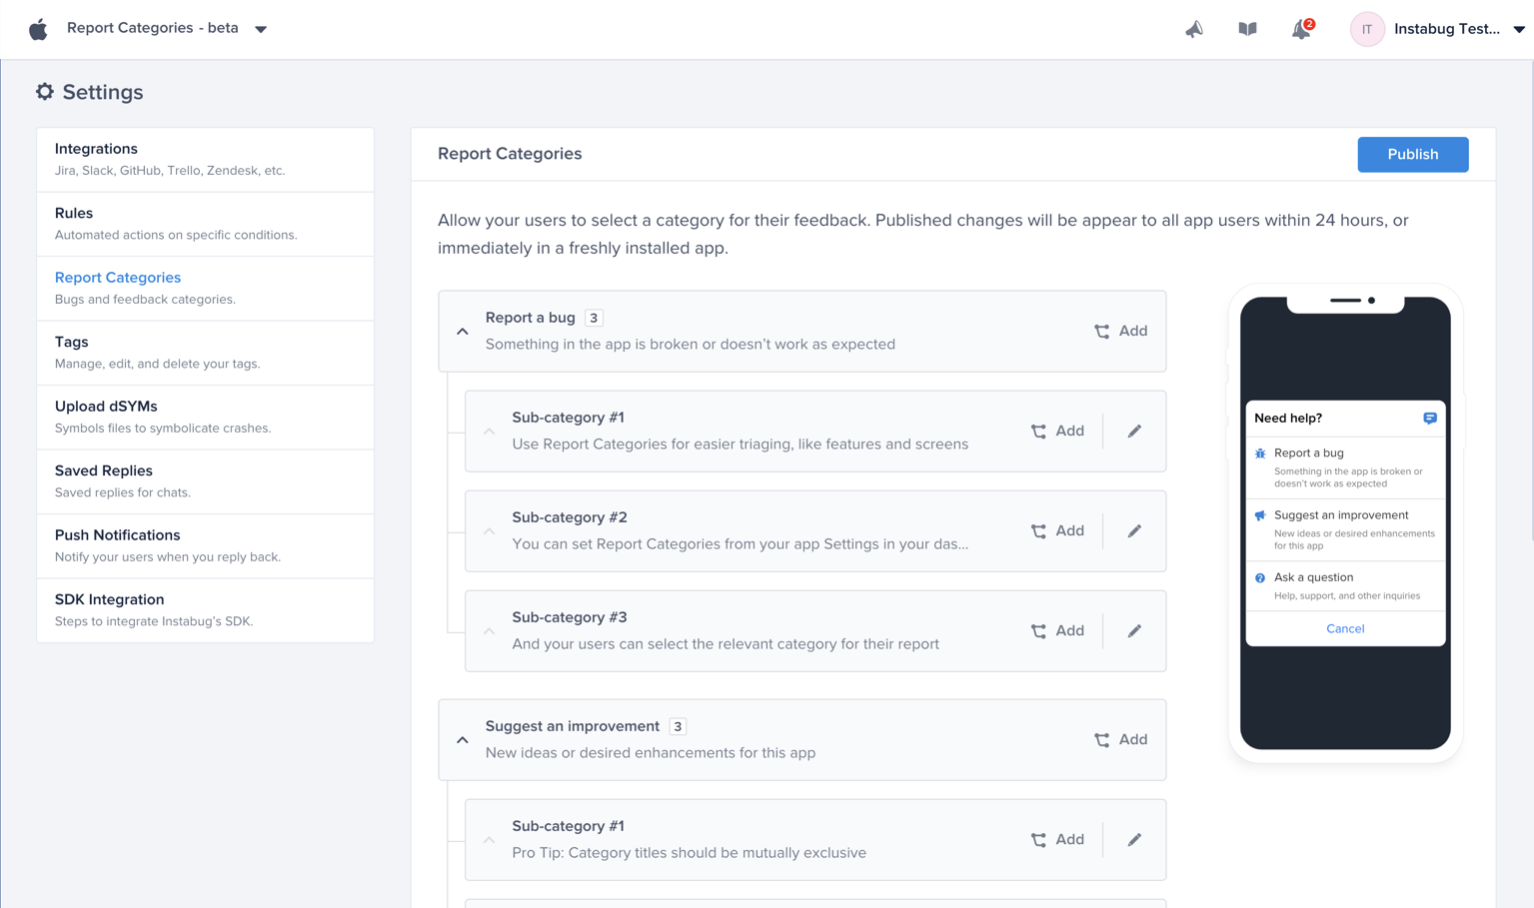Edit Sub-category #1 under Report a bug
This screenshot has height=908, width=1534.
tap(1134, 431)
